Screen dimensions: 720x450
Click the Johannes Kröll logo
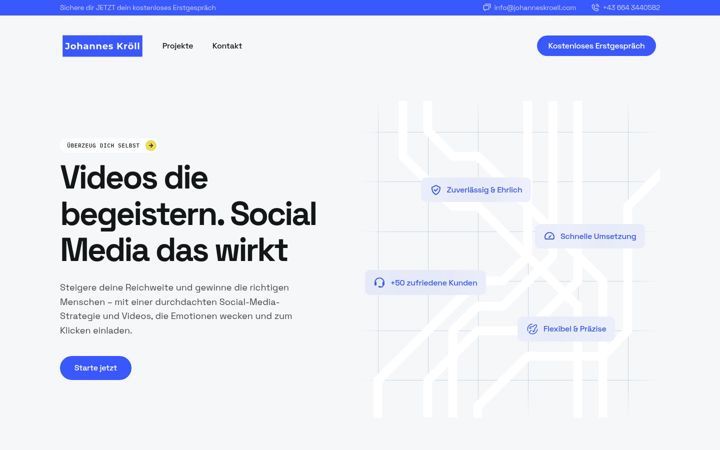102,46
